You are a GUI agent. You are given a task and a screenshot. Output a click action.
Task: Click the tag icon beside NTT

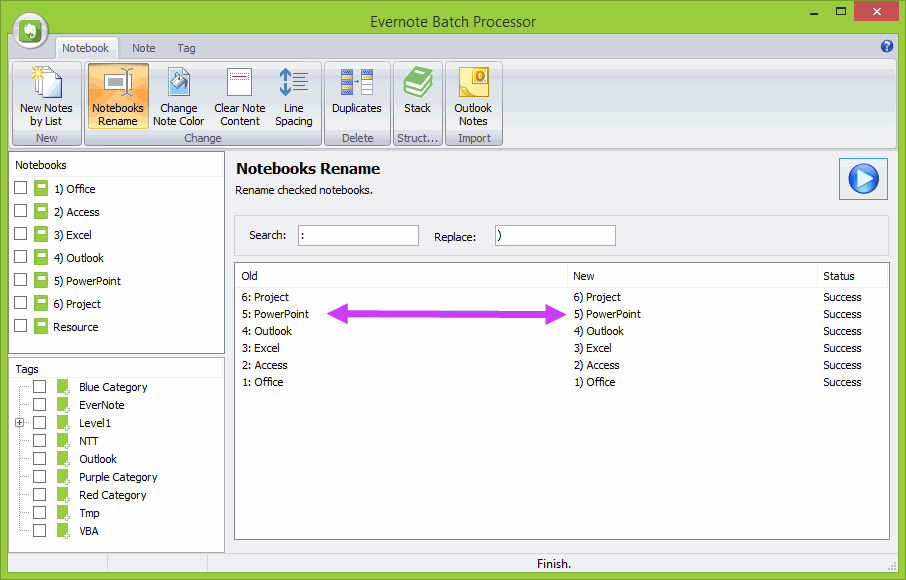(63, 441)
